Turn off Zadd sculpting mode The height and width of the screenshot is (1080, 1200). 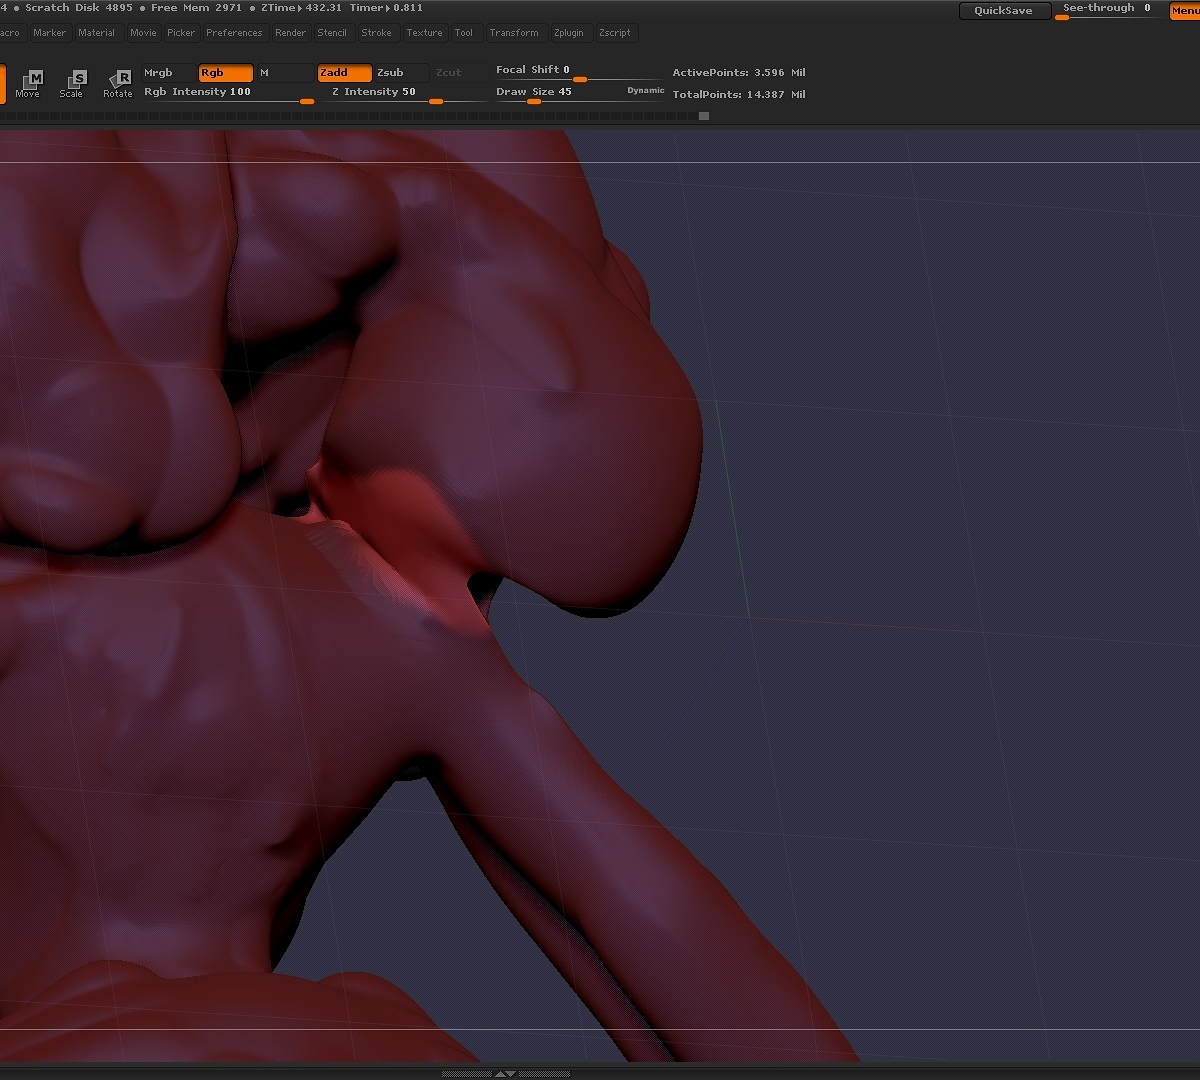tap(344, 73)
